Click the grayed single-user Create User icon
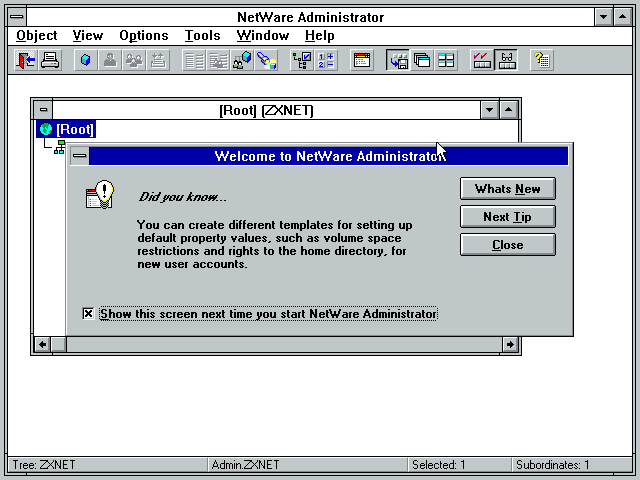The image size is (640, 480). tap(110, 60)
